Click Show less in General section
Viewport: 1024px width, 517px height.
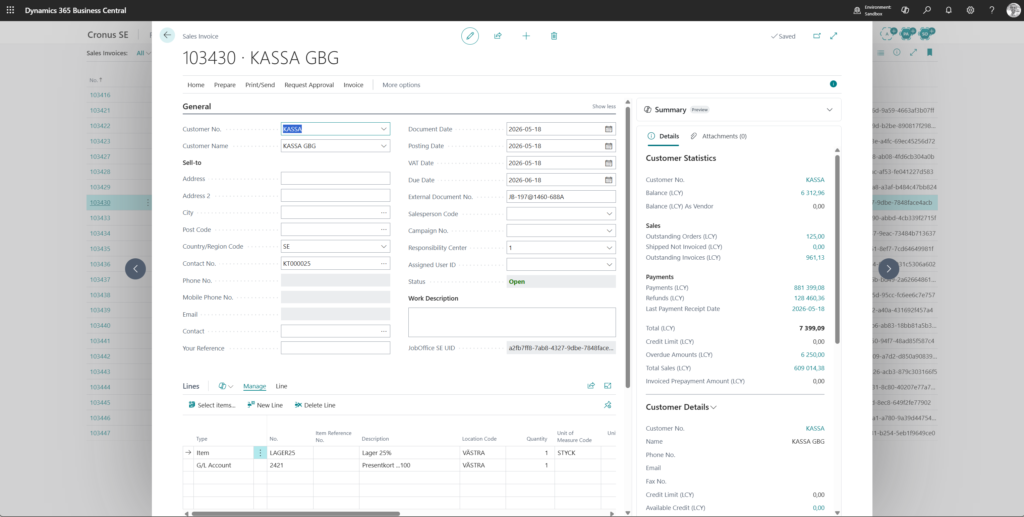click(603, 106)
